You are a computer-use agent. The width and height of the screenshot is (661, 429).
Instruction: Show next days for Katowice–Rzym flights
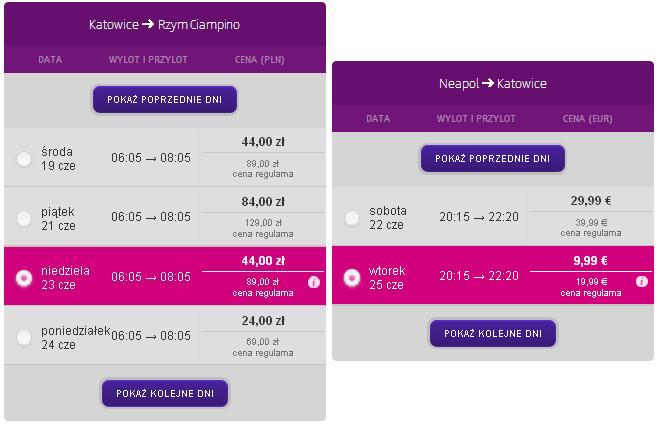point(165,393)
